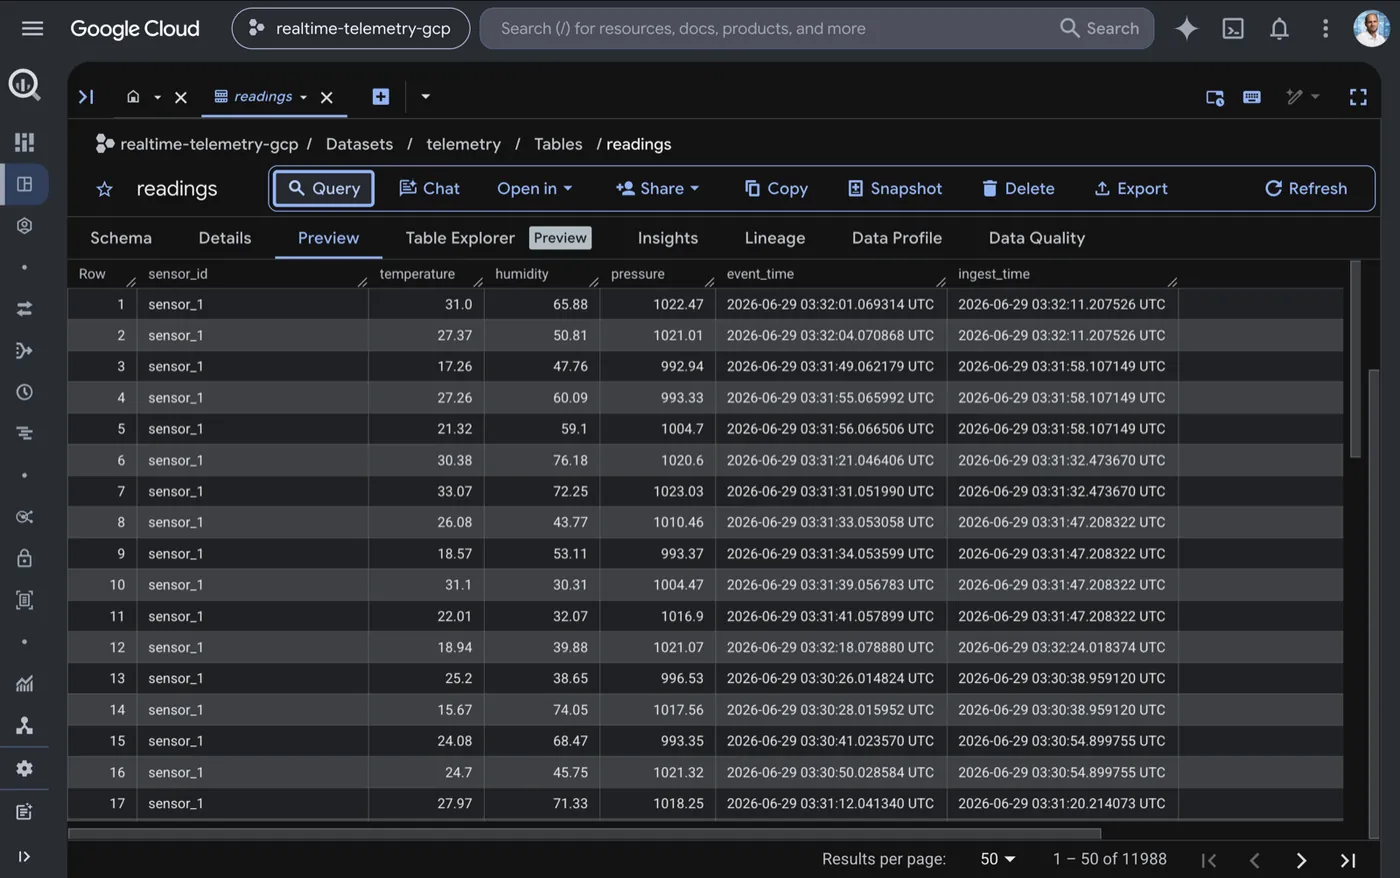Open the Gemini sparkle assistant icon
The height and width of the screenshot is (878, 1400).
(1187, 28)
